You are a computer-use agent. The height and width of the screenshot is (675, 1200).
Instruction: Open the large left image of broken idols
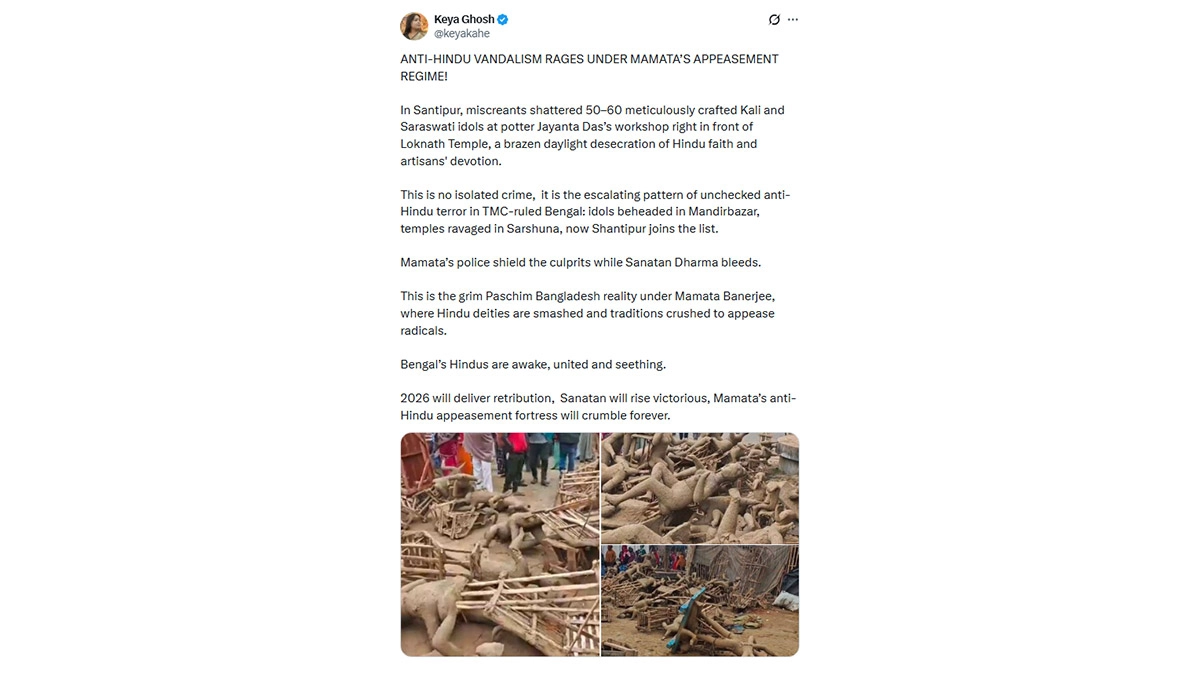click(x=499, y=544)
